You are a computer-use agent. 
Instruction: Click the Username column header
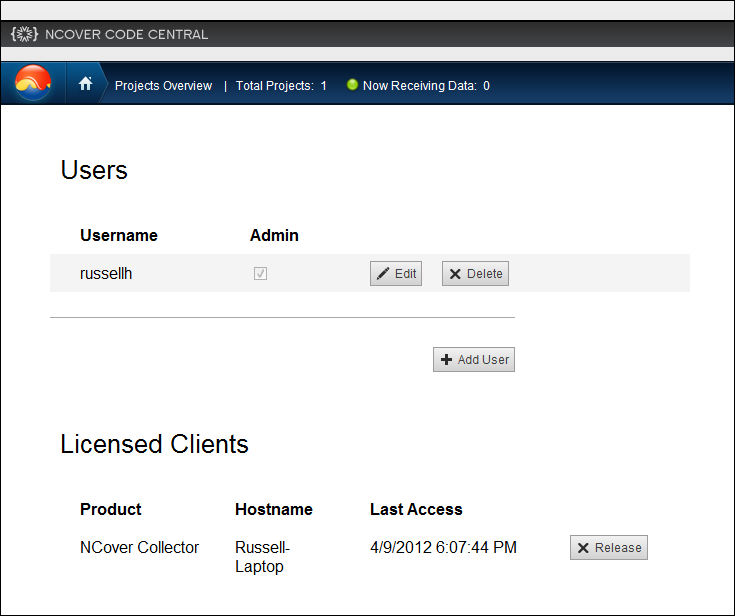pos(119,236)
